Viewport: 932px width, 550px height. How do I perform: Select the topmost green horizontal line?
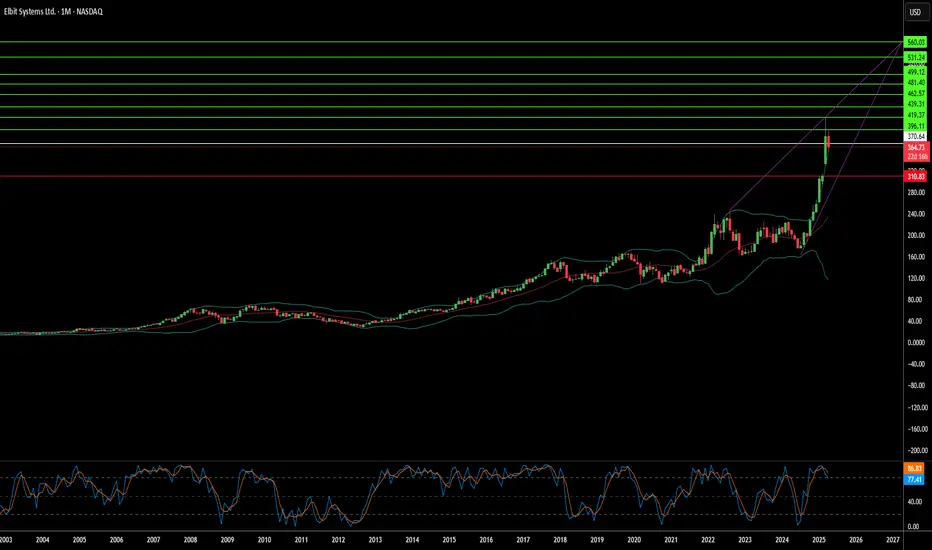point(452,42)
